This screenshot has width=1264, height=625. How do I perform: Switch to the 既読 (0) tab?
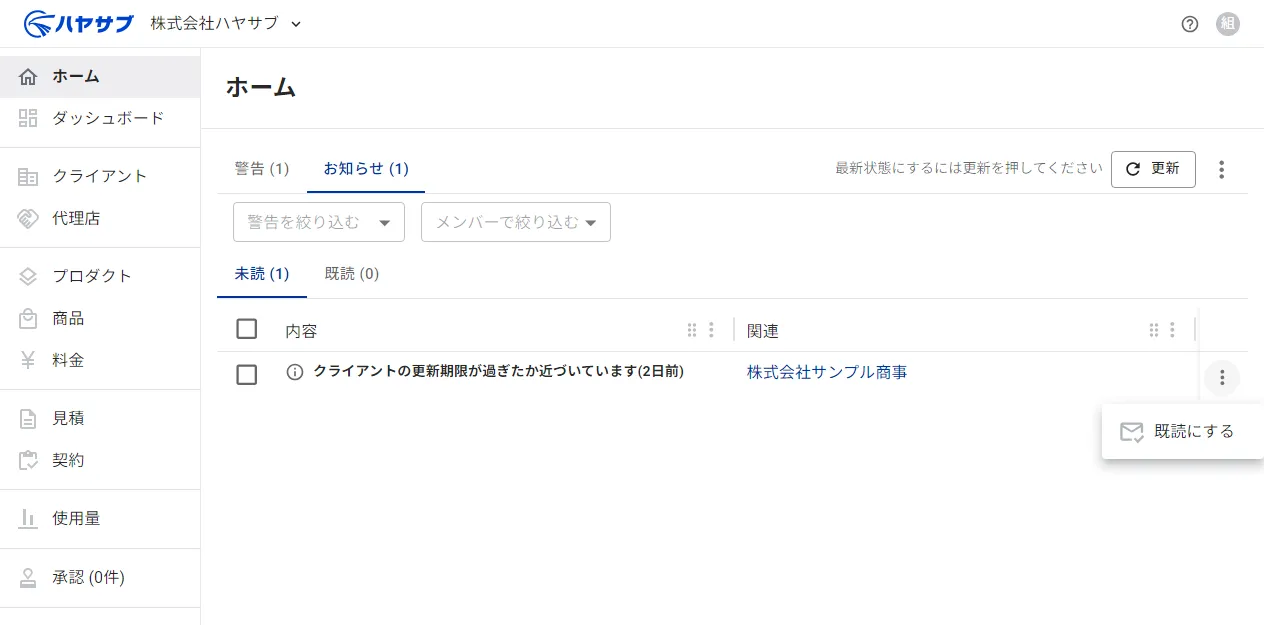(x=352, y=274)
